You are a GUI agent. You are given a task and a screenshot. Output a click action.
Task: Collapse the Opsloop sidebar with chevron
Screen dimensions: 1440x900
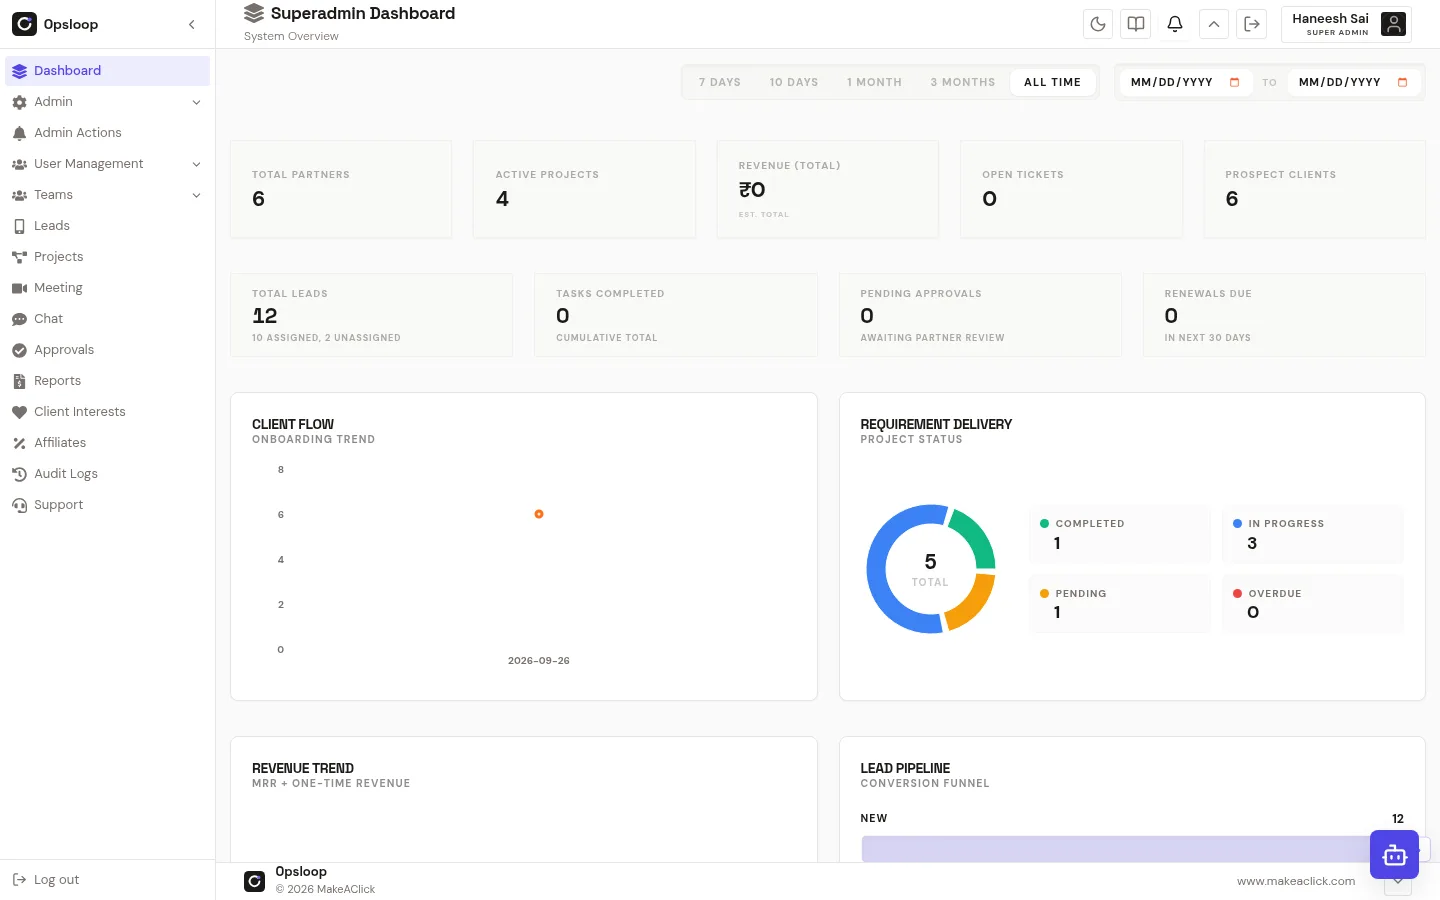(x=192, y=24)
